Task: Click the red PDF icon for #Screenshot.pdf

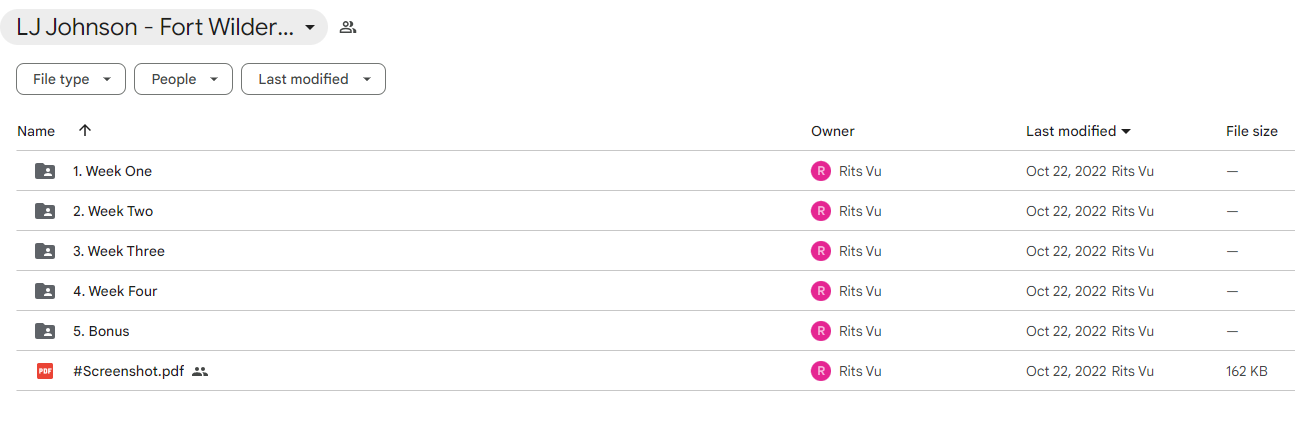Action: click(x=45, y=371)
